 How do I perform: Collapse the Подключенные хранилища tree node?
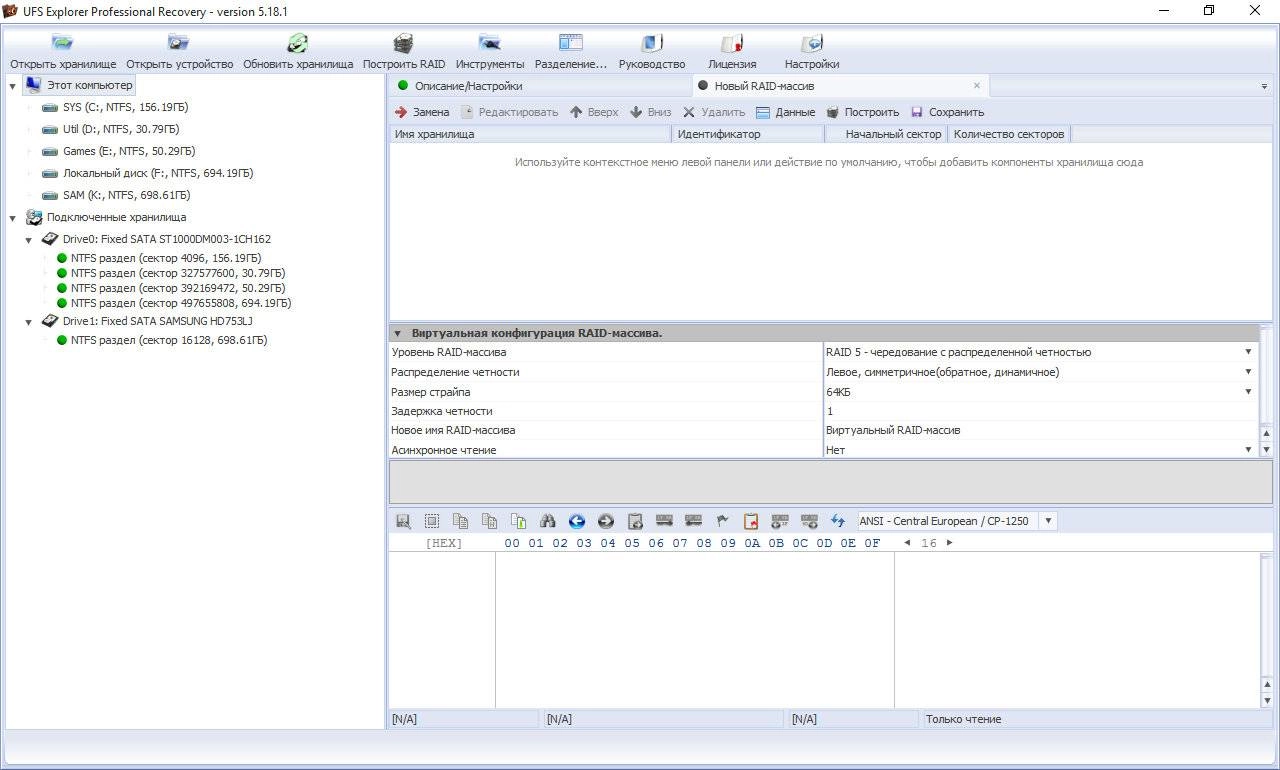[x=13, y=217]
